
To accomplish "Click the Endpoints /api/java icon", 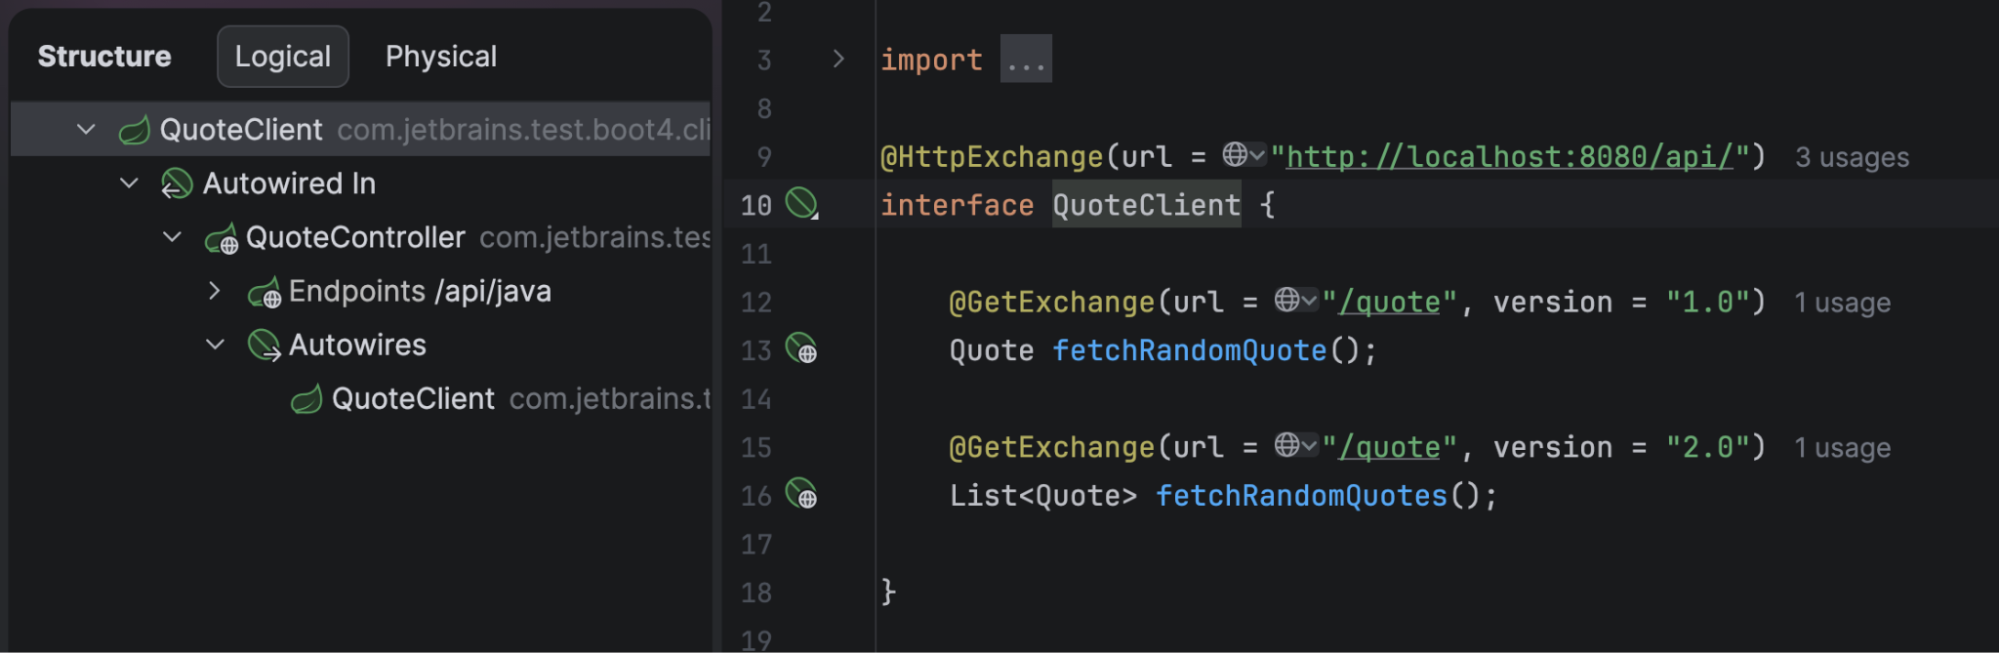I will [264, 293].
